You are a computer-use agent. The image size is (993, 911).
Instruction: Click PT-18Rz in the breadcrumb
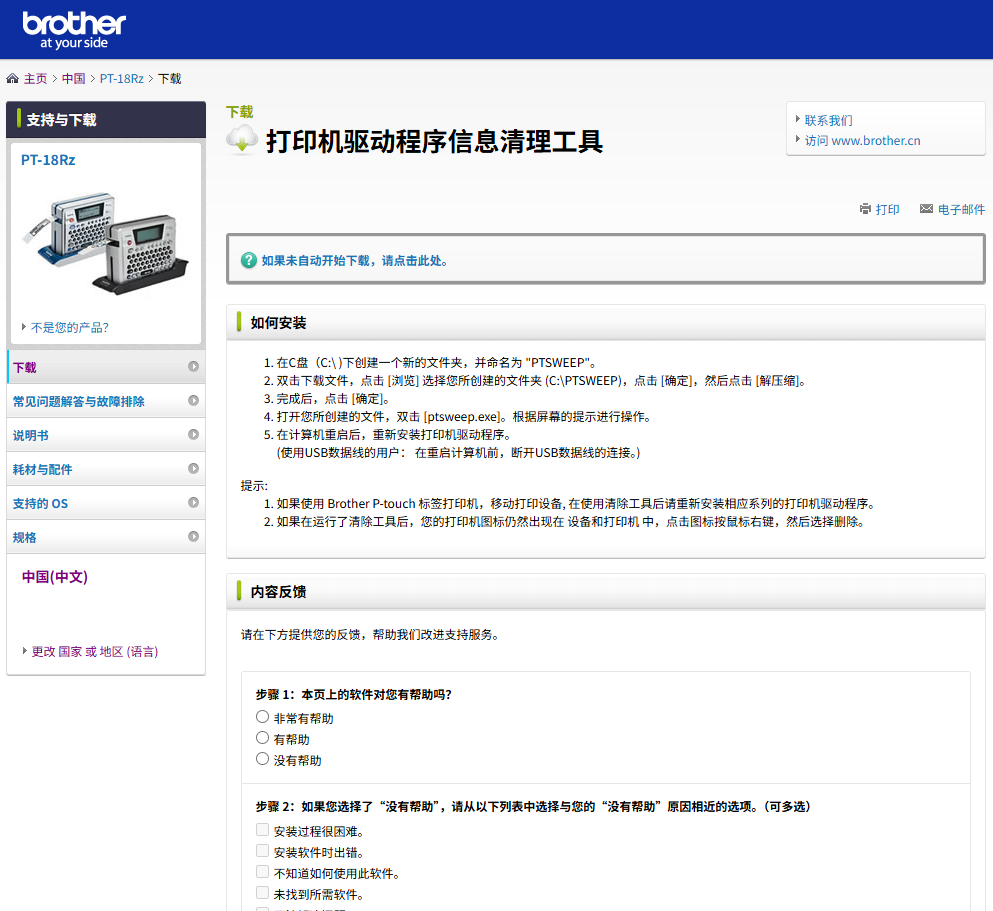coord(121,79)
